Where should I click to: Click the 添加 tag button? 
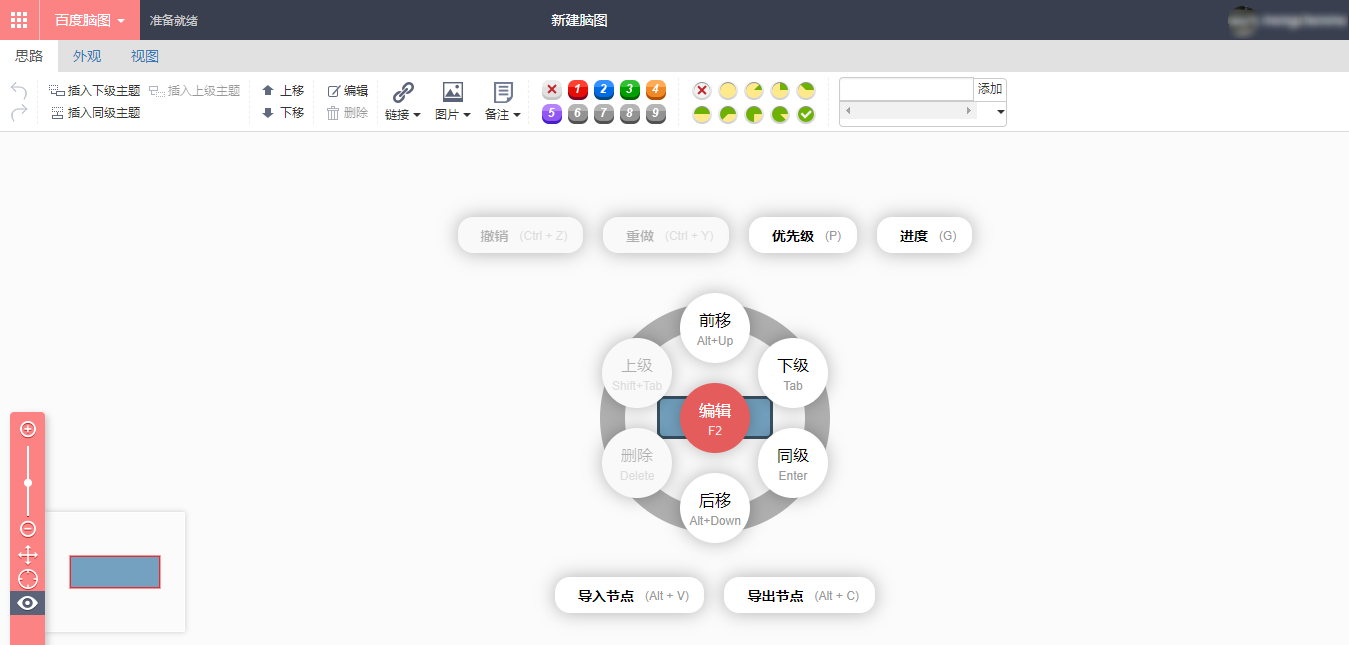click(990, 89)
